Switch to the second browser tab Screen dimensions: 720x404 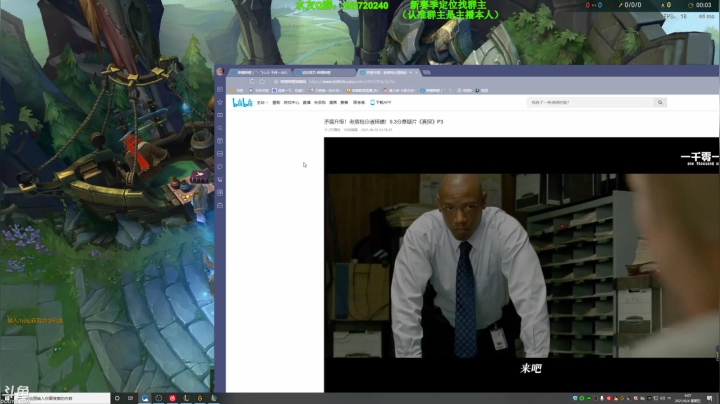pos(324,72)
